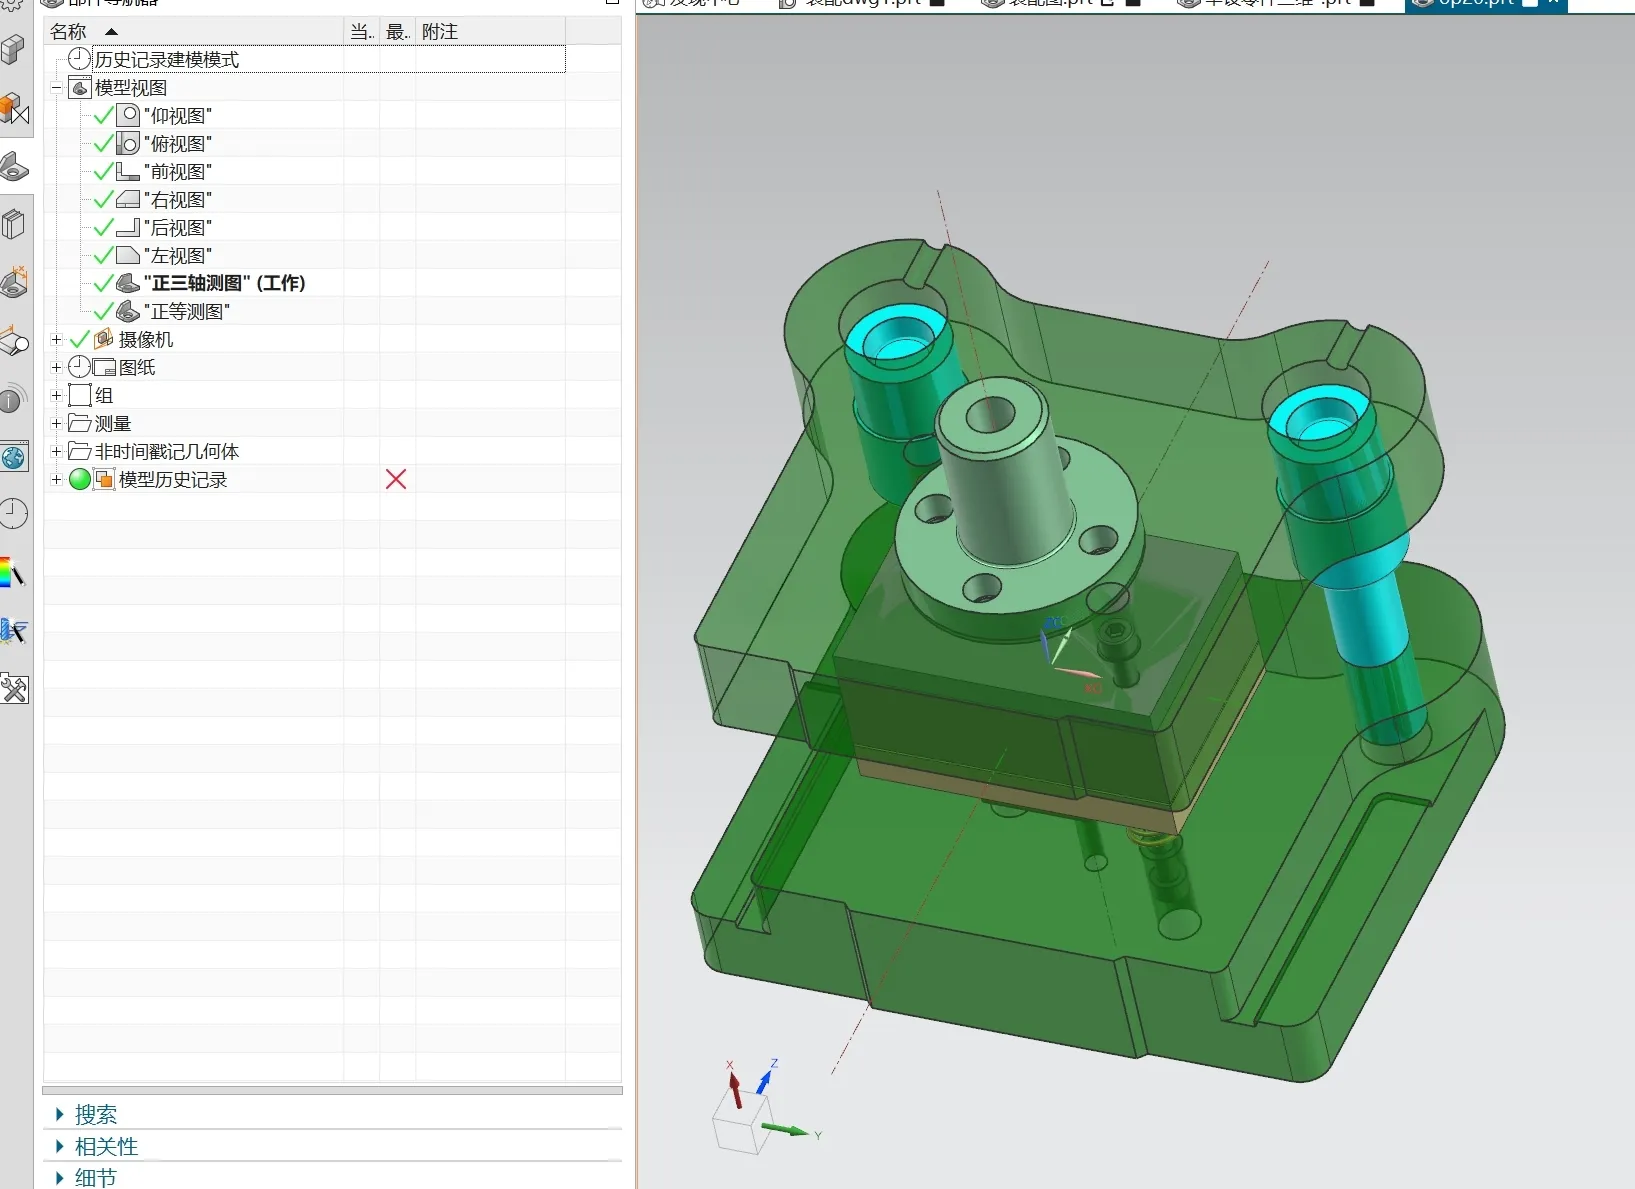Open the measurement visual reporting sidebar icon

pos(14,342)
